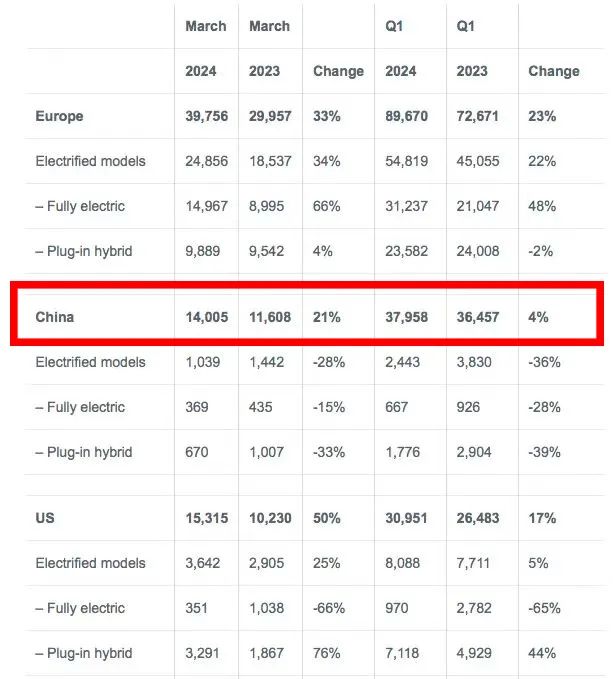Viewport: 613px width, 679px height.
Task: Select Europe fully electric value 14,967
Action: 206,206
